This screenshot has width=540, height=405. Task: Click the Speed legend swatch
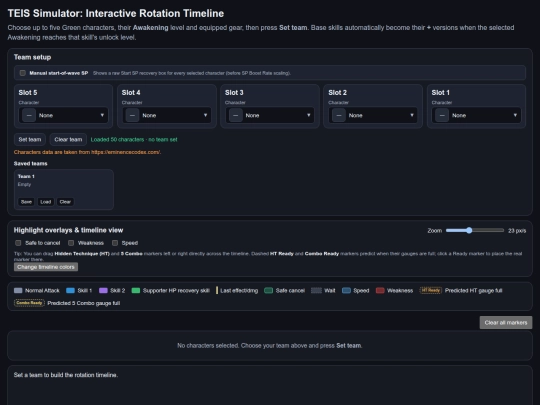pyautogui.click(x=346, y=290)
